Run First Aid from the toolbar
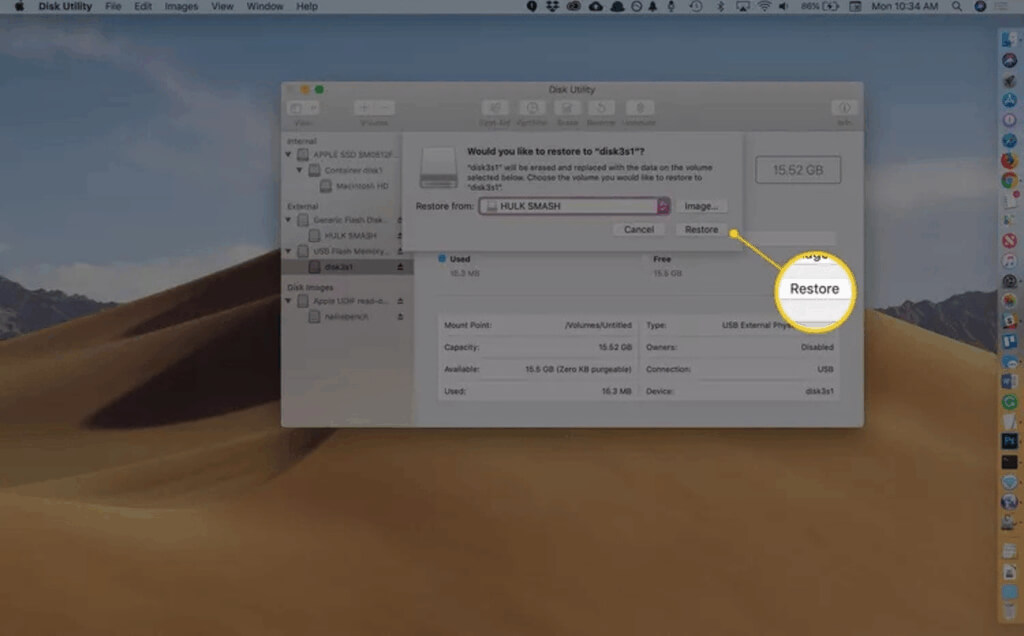 click(494, 108)
